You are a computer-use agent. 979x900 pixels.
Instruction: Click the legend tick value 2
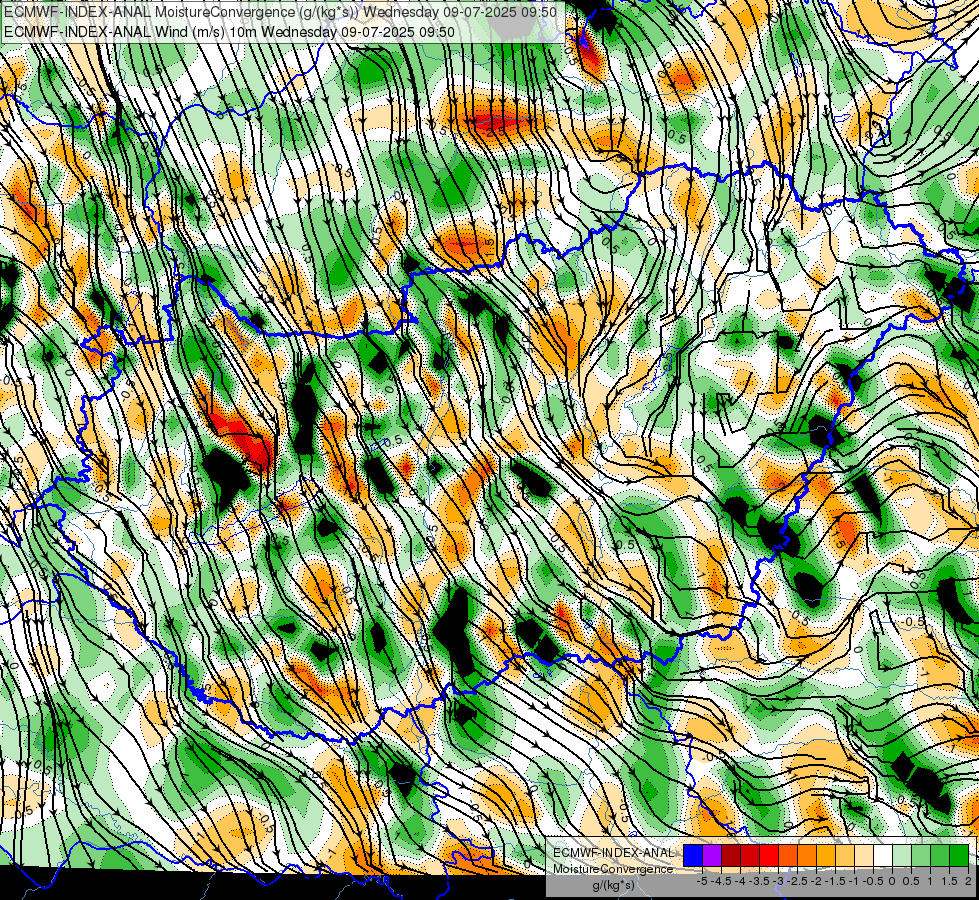pos(968,881)
